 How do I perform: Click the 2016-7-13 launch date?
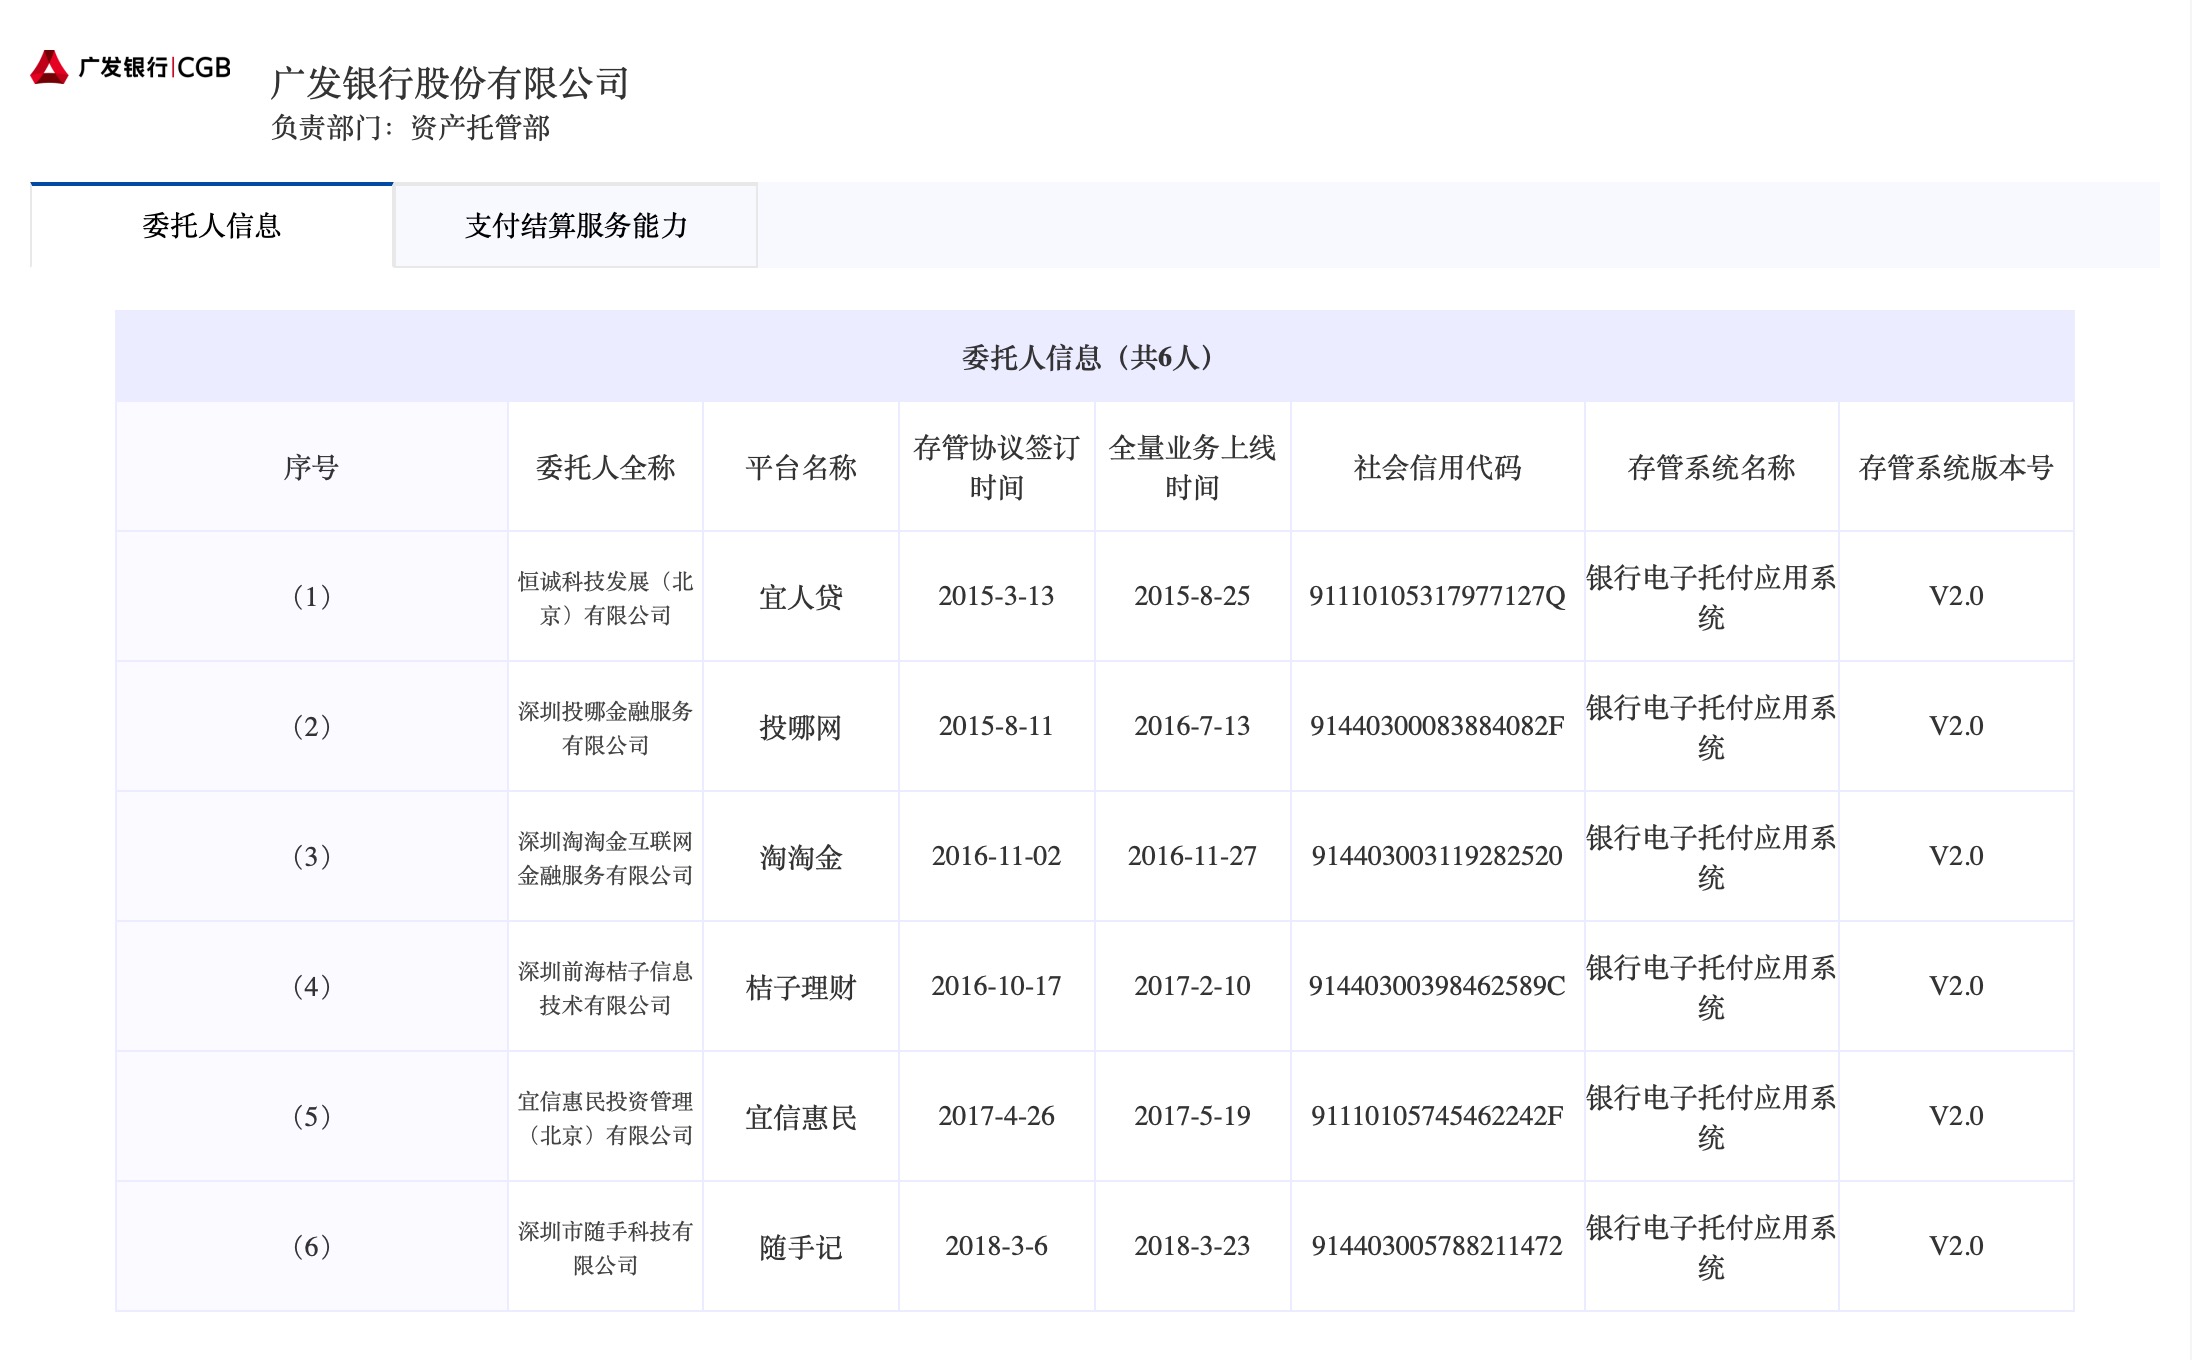tap(1192, 726)
